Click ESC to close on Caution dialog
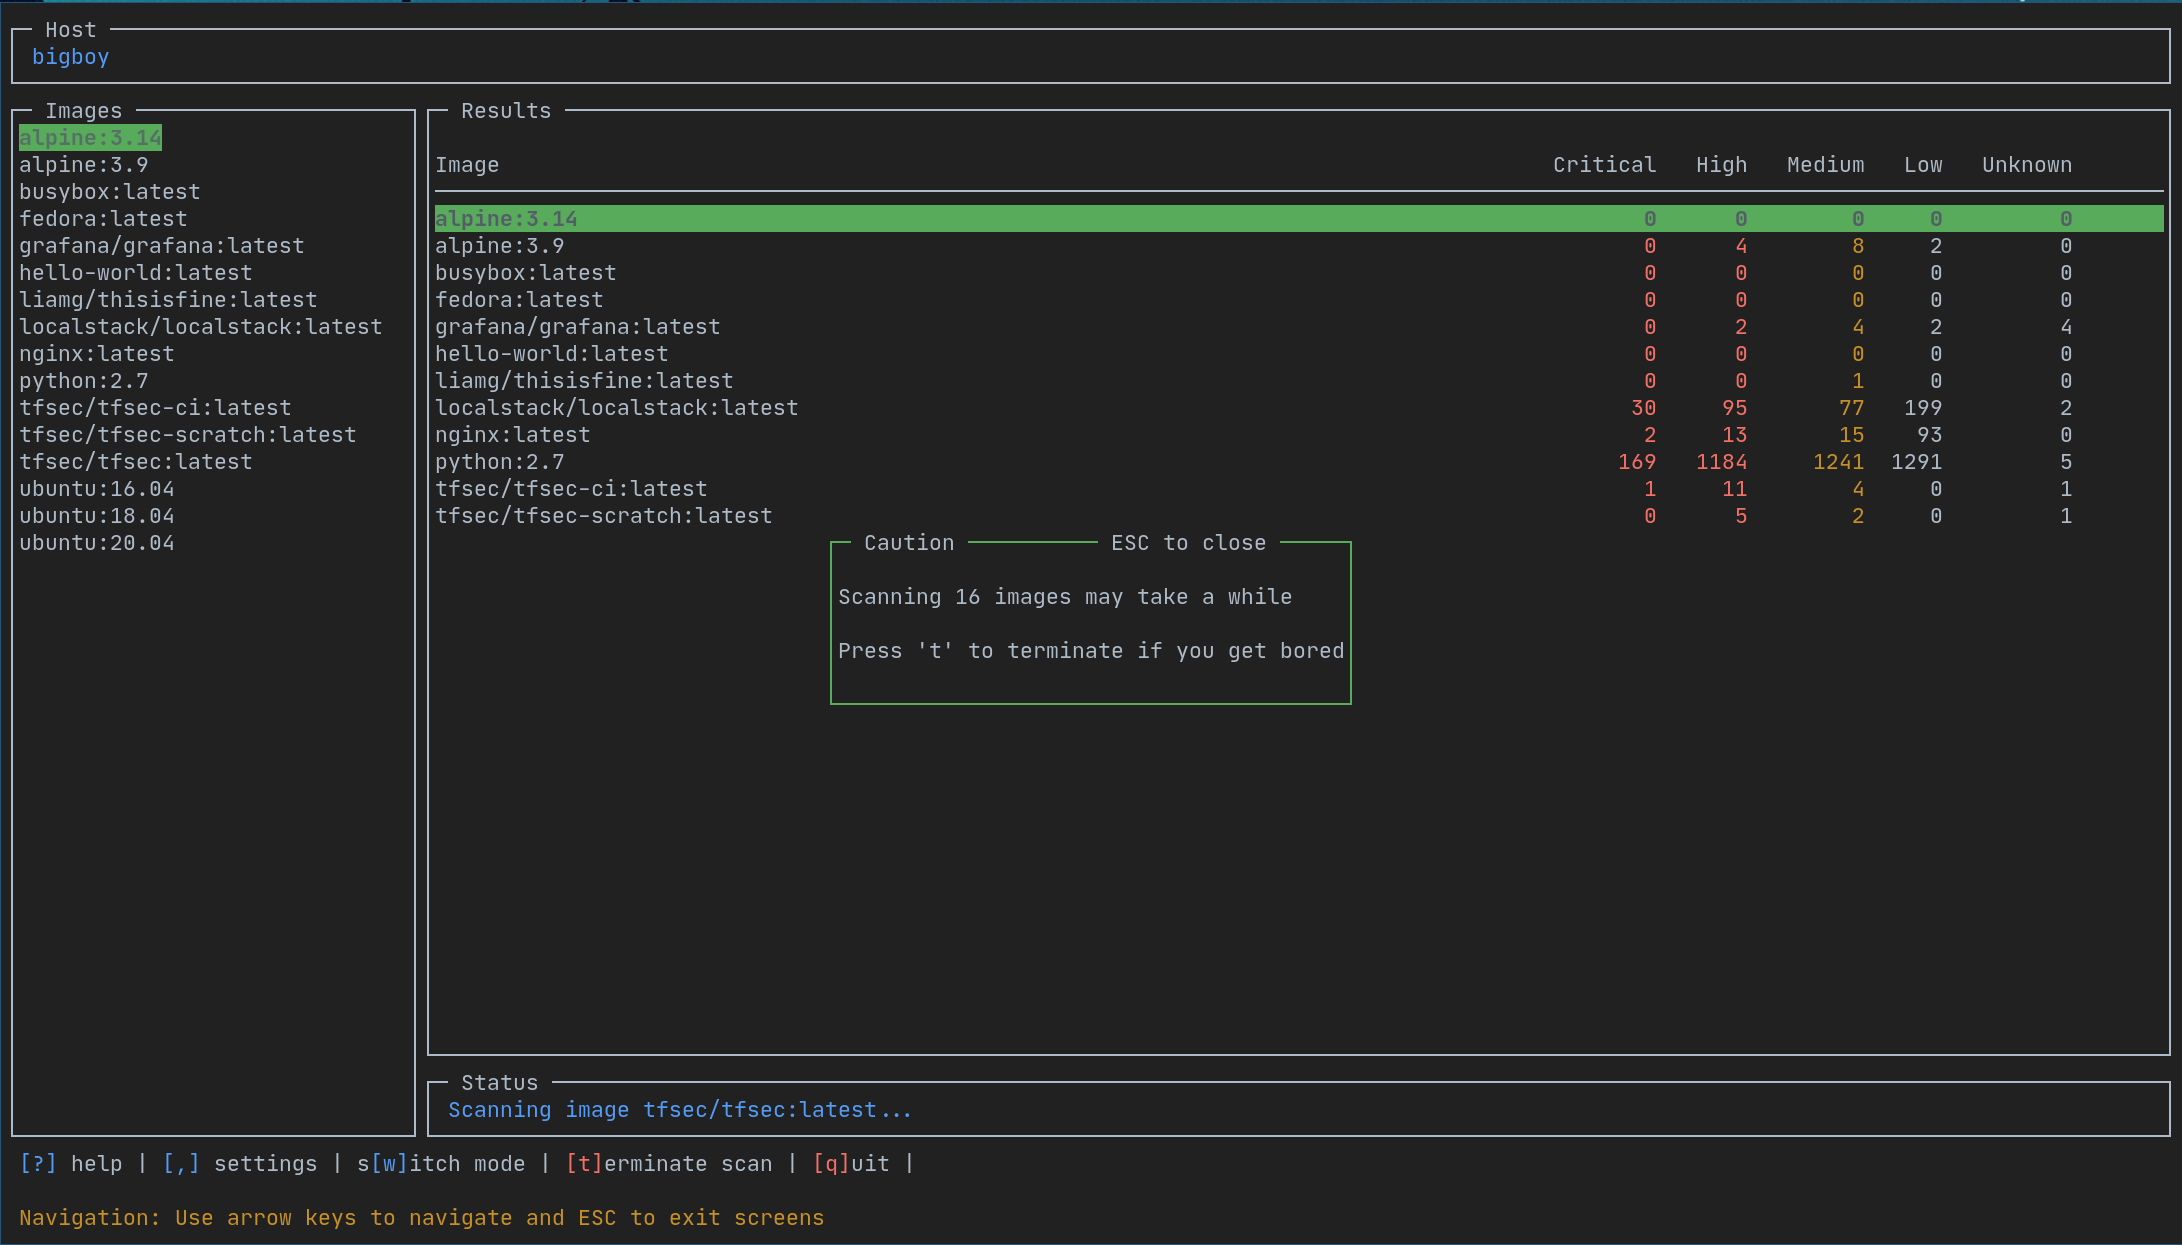 click(1188, 543)
